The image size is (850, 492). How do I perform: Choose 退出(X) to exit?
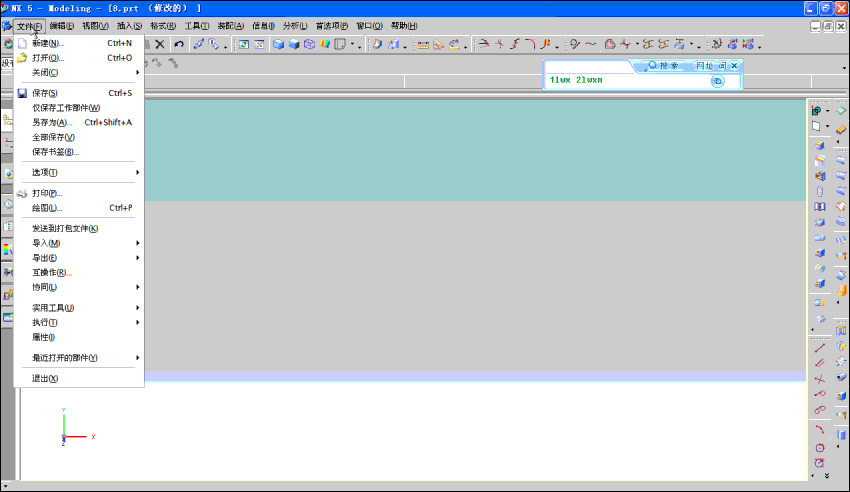coord(79,378)
